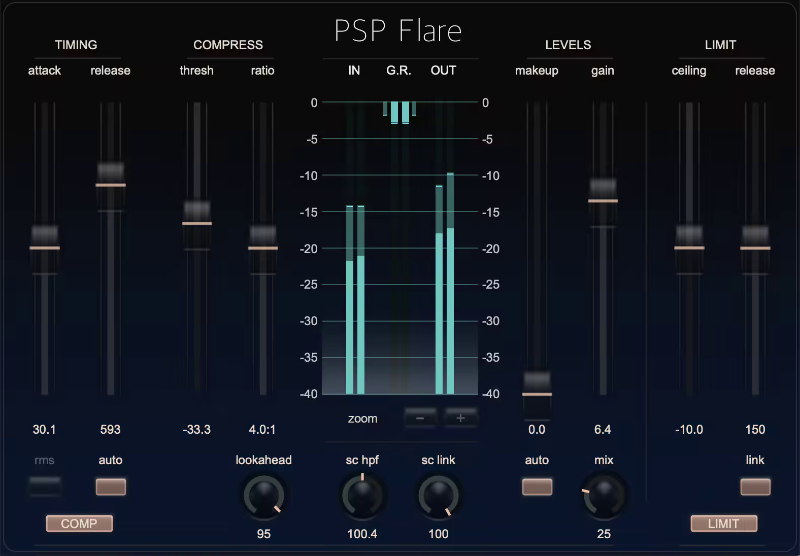Click the OUT meter label
Screen dimensions: 800x556
[x=443, y=70]
